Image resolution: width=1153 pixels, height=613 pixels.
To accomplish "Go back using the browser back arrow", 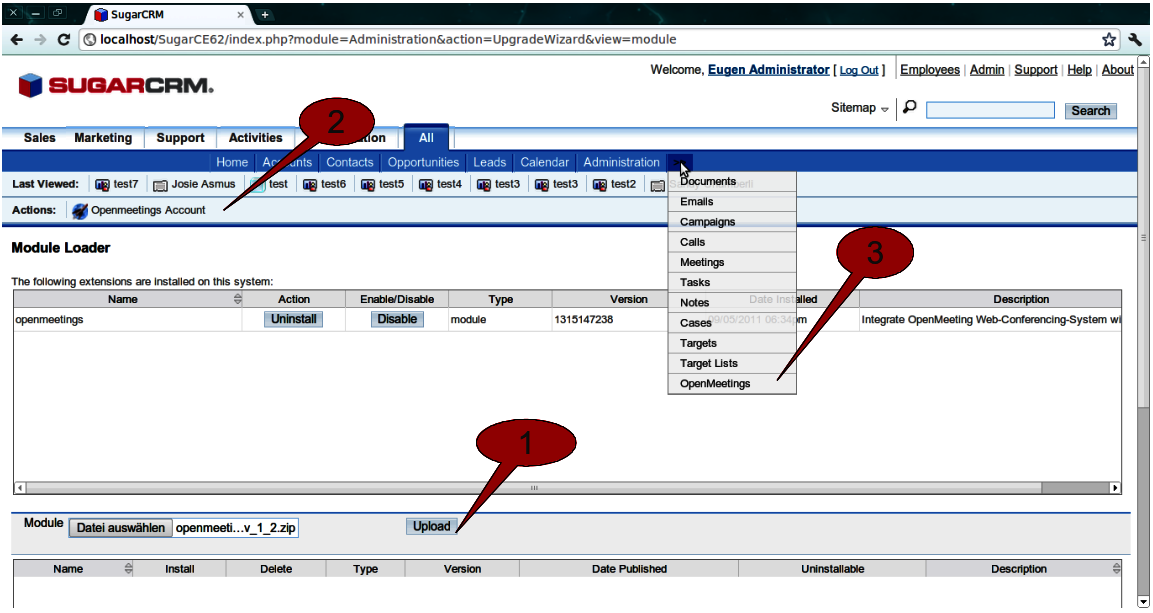I will [17, 40].
